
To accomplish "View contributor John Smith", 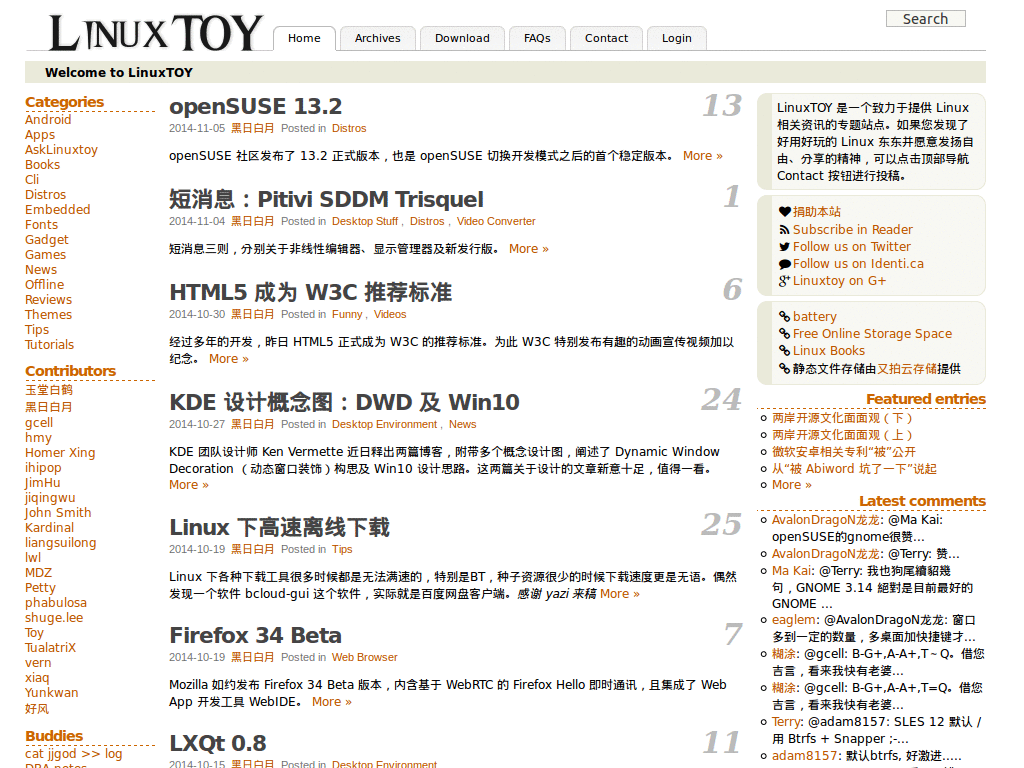I will (58, 513).
